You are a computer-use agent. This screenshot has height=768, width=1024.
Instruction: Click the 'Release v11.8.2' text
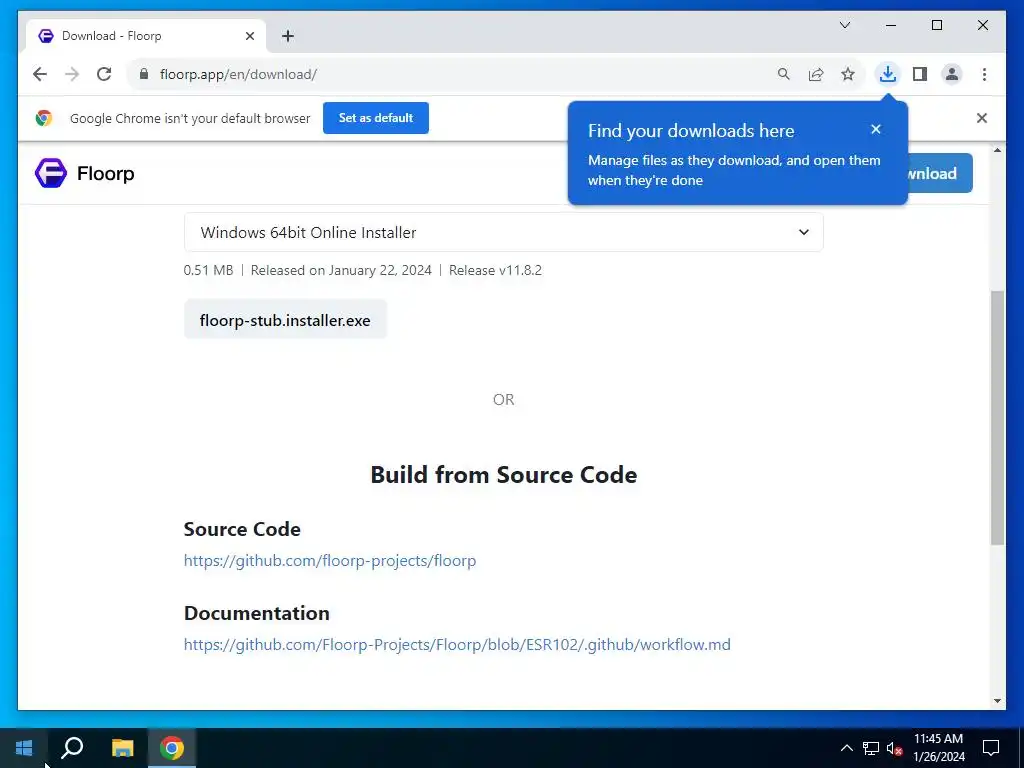[x=495, y=270]
